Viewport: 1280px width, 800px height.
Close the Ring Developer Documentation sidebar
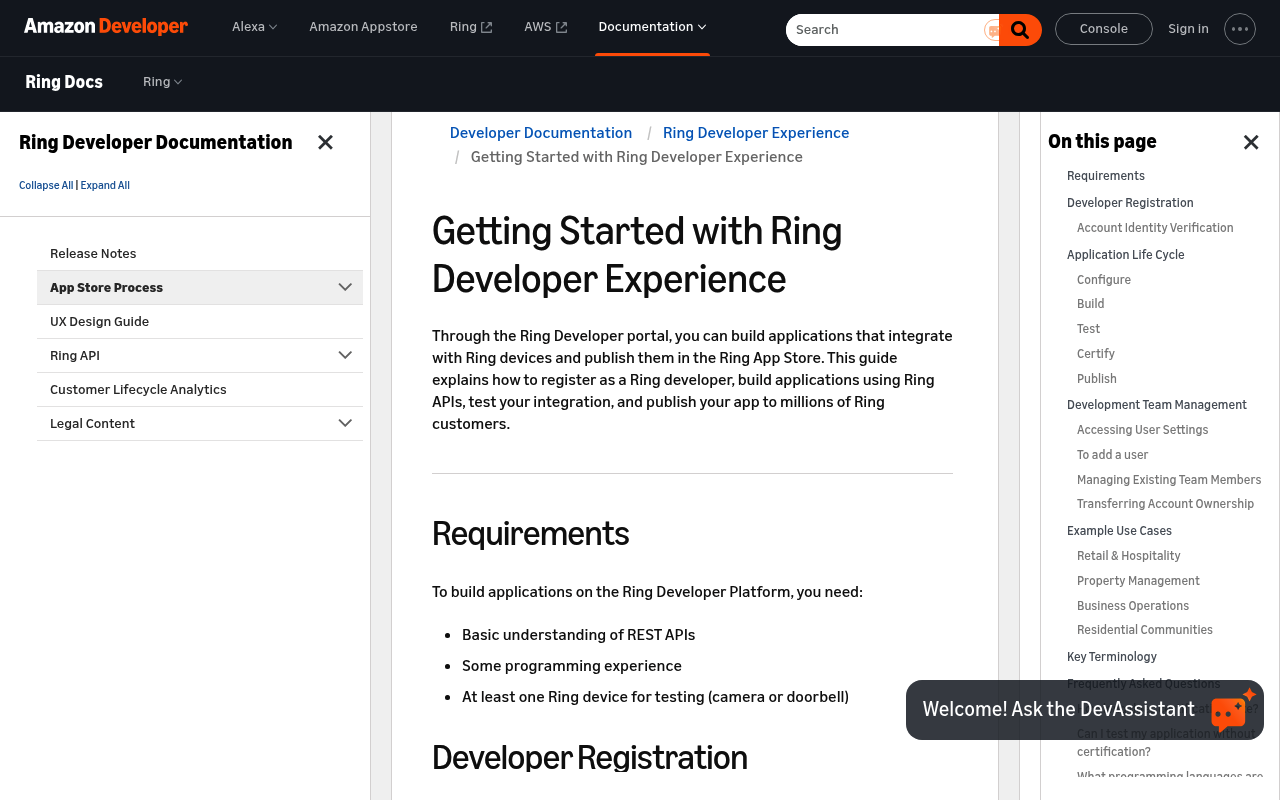pos(325,142)
